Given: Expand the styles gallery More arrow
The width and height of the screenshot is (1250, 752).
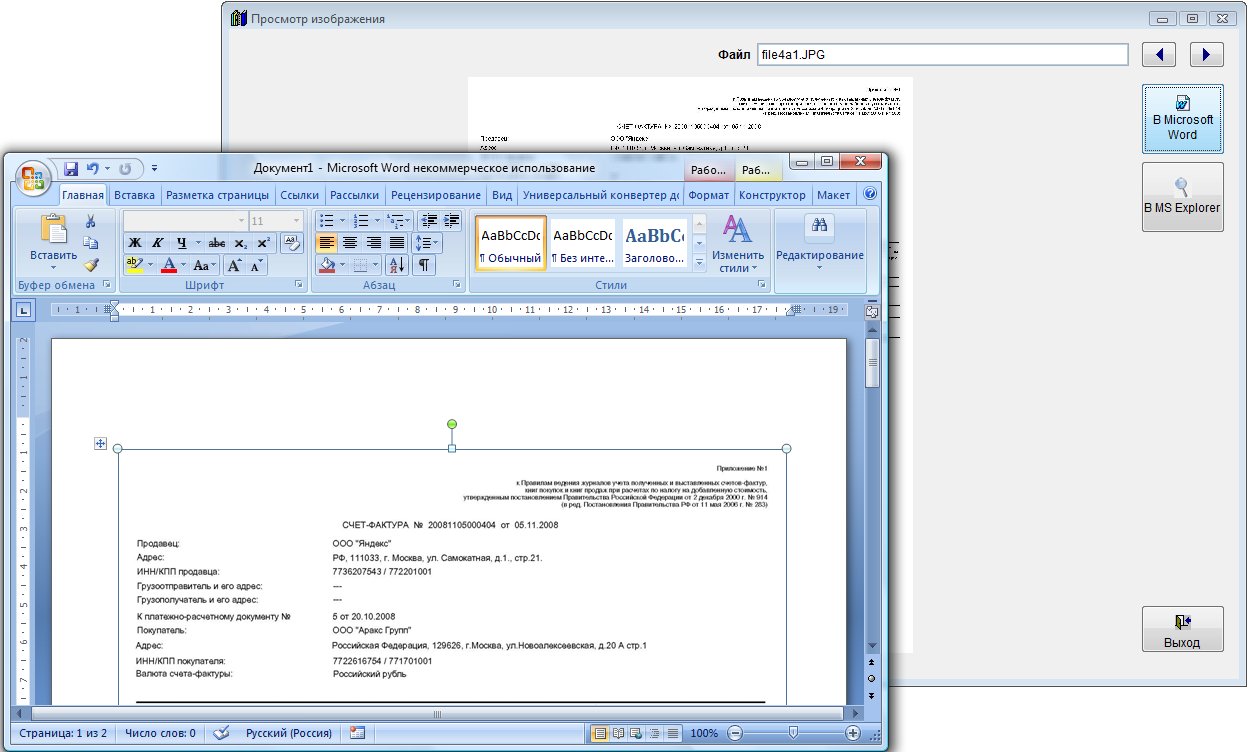Looking at the screenshot, I should click(x=699, y=263).
